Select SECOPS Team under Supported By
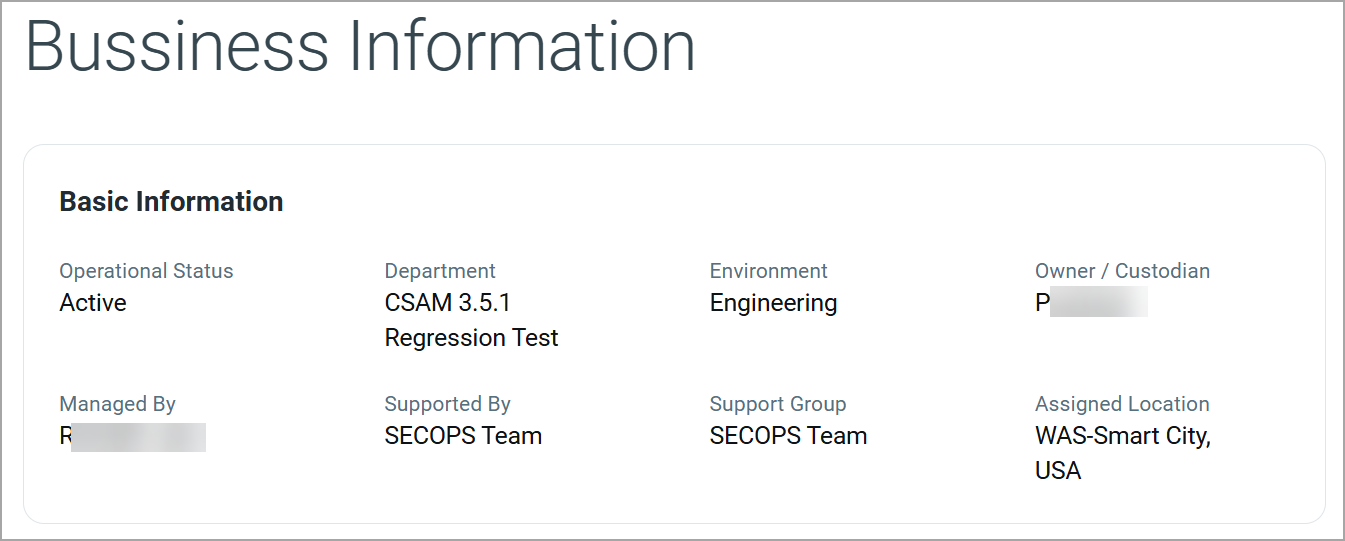The width and height of the screenshot is (1345, 541). pos(463,436)
